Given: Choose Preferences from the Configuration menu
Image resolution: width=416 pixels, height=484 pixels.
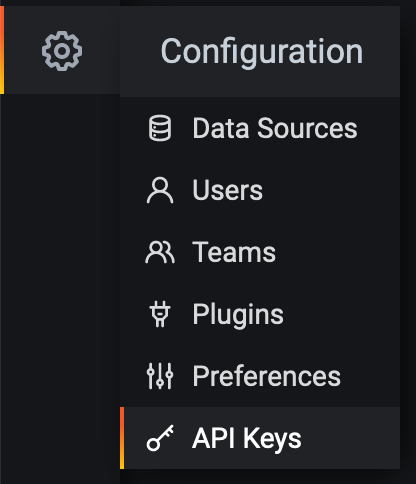Looking at the screenshot, I should tap(267, 376).
